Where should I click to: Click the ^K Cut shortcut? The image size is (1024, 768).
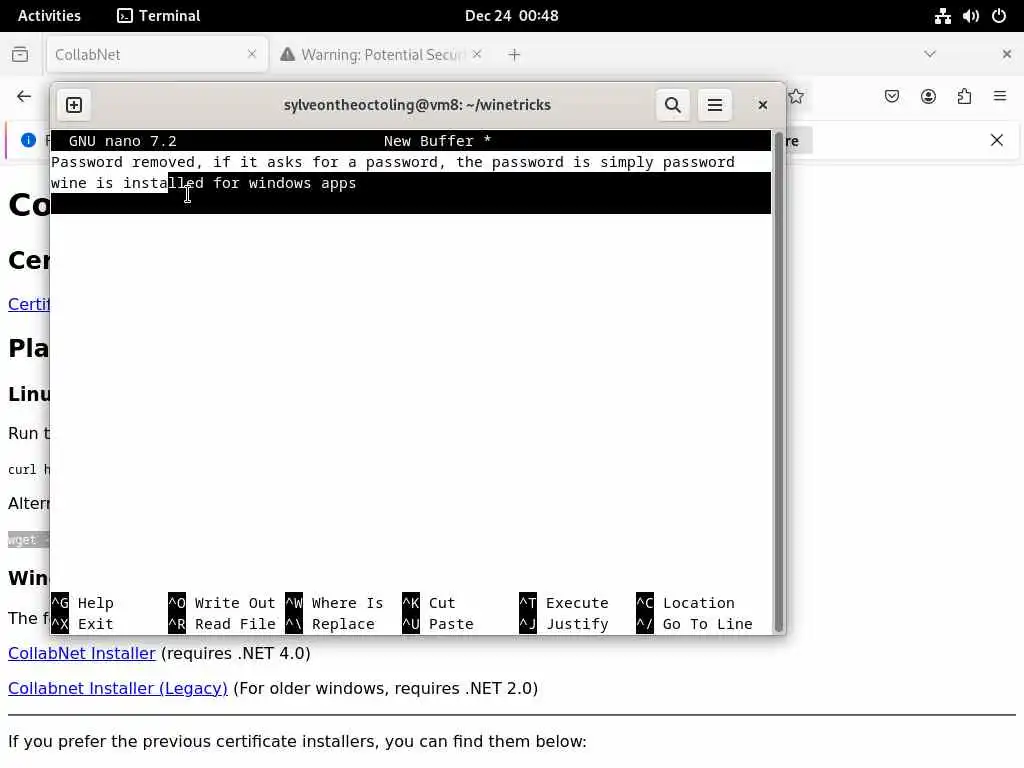tap(429, 603)
